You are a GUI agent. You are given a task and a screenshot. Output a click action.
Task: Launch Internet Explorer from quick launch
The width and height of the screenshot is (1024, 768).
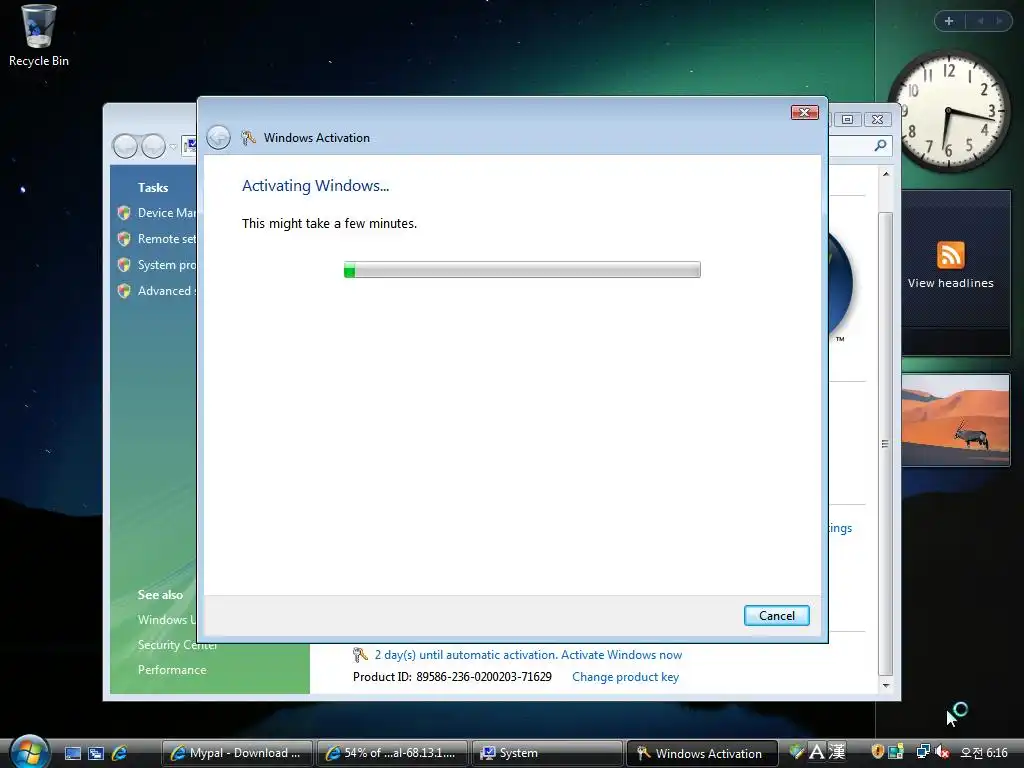point(120,753)
